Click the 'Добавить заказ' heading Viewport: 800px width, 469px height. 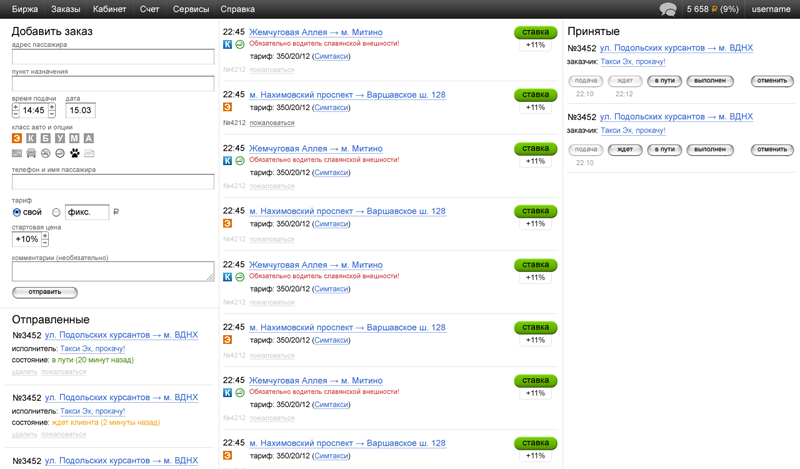52,32
